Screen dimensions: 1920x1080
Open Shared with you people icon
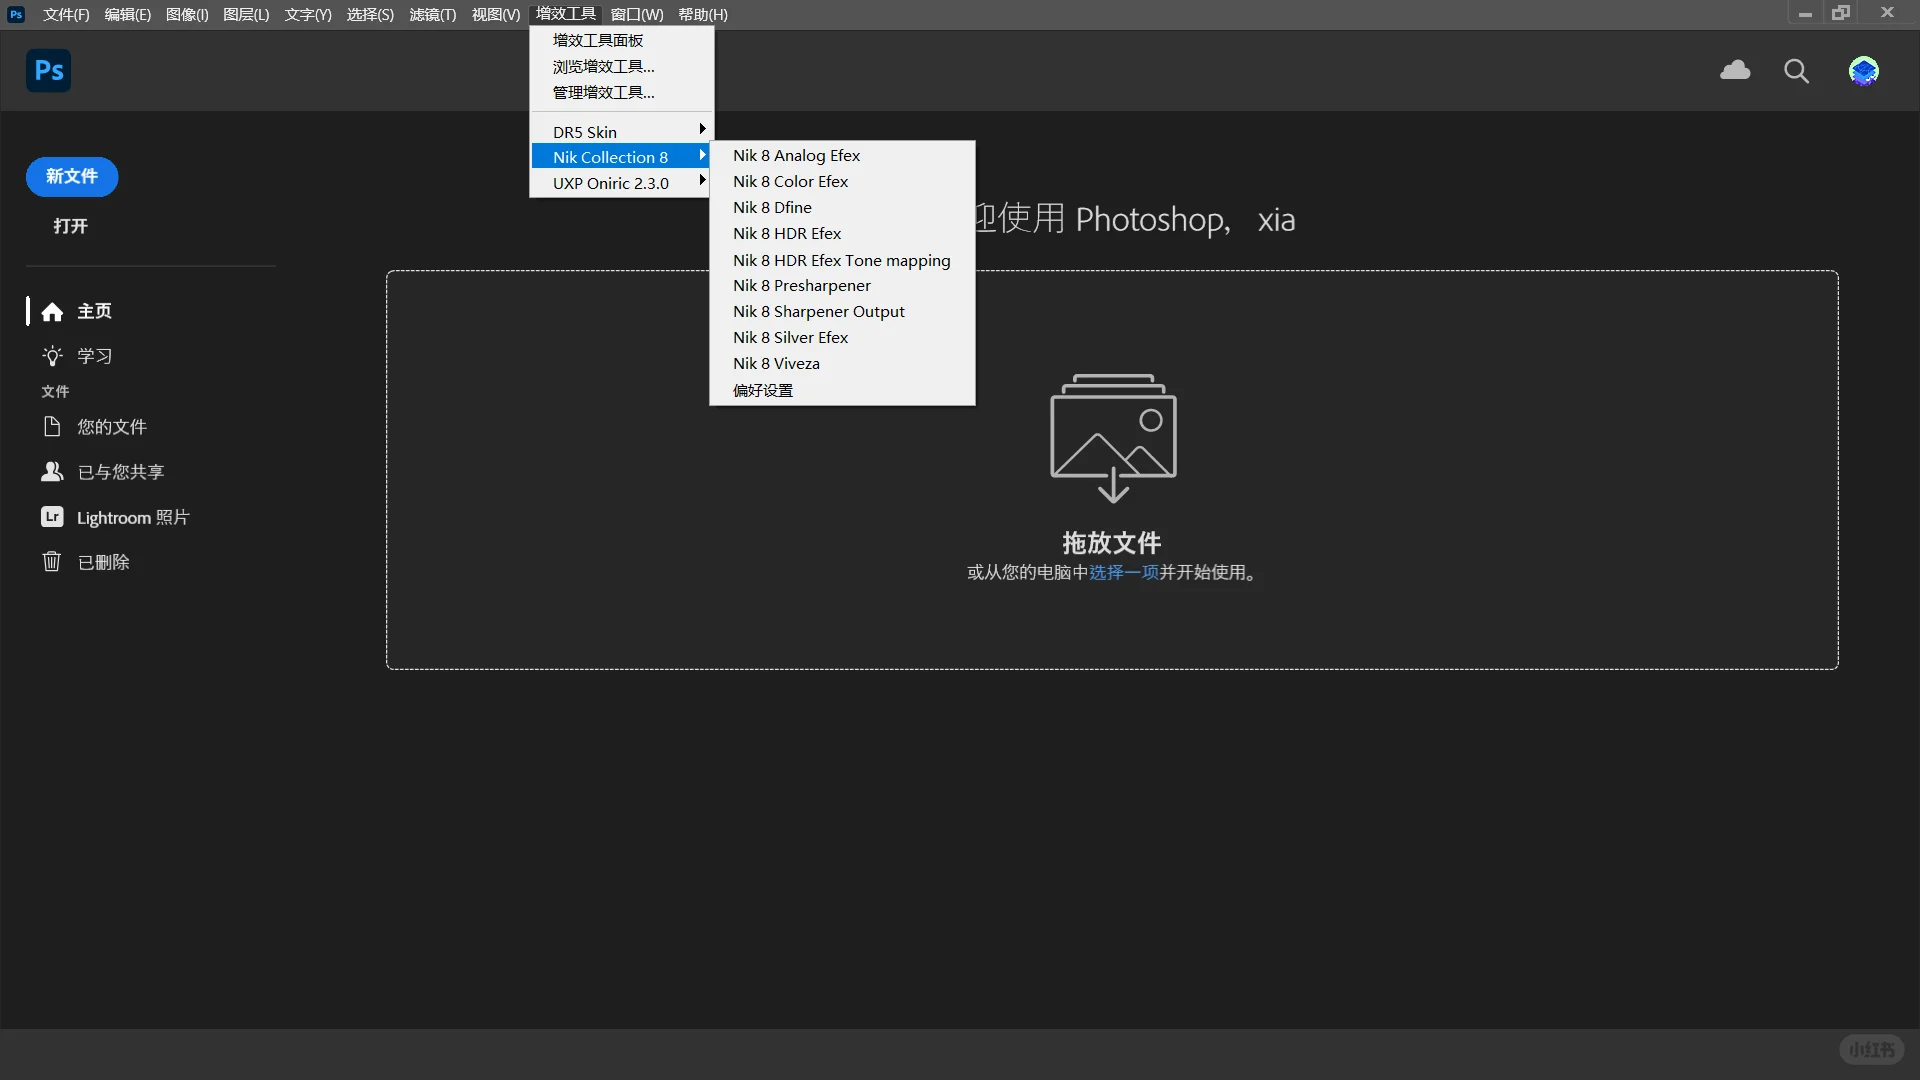52,472
